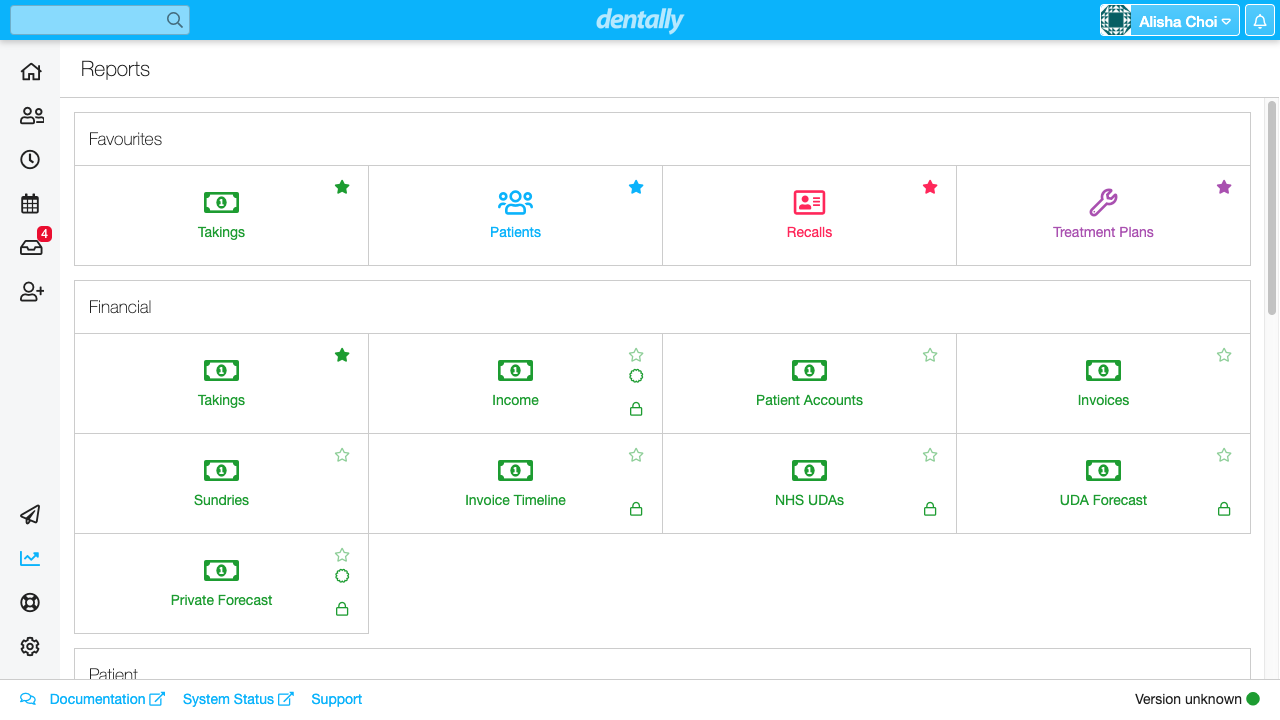Open the paper plane sidebar icon
The width and height of the screenshot is (1280, 720).
[30, 515]
